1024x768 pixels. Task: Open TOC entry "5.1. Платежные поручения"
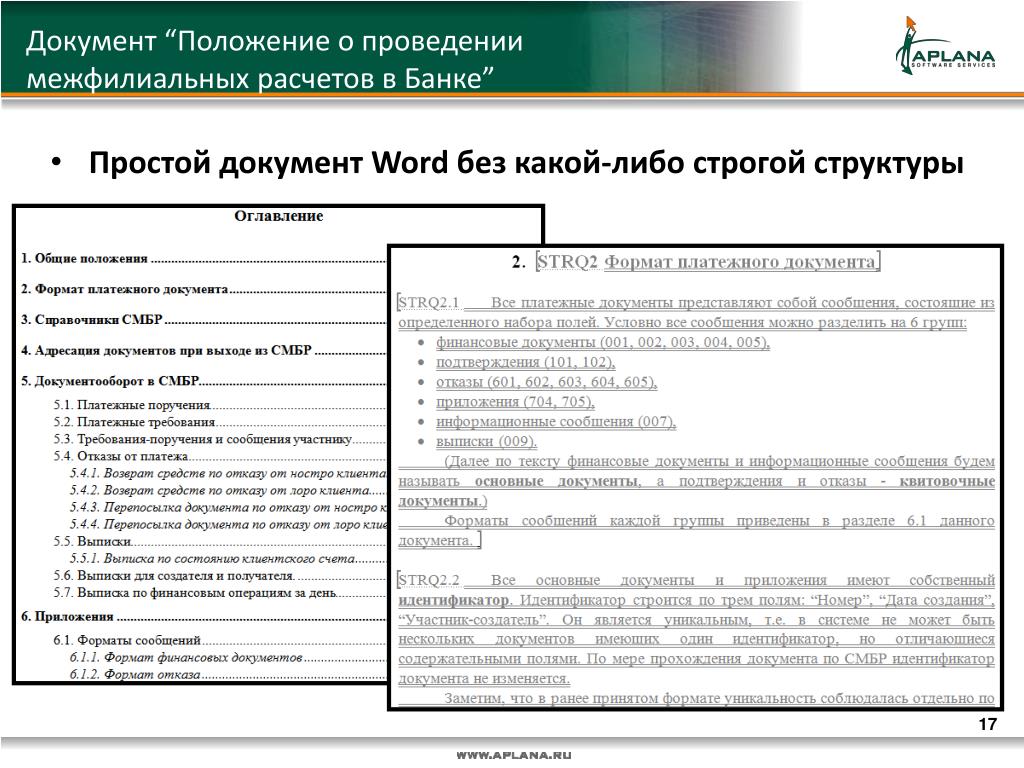pos(219,405)
